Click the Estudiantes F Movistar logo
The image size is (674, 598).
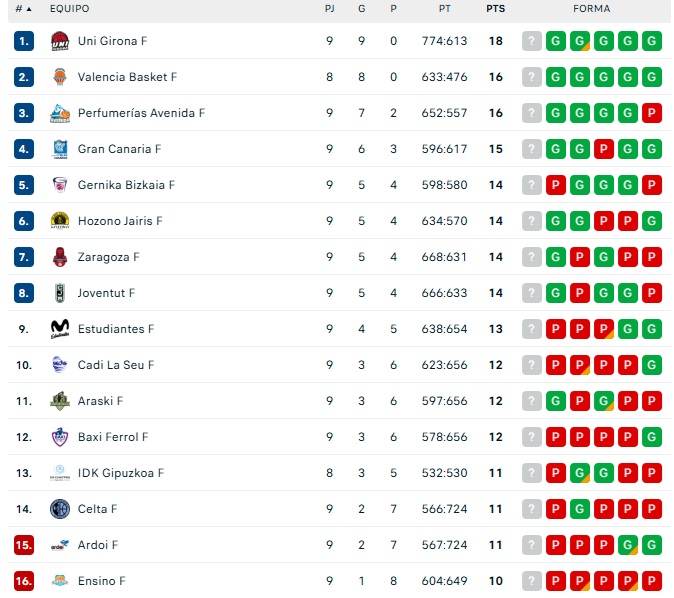click(x=59, y=329)
